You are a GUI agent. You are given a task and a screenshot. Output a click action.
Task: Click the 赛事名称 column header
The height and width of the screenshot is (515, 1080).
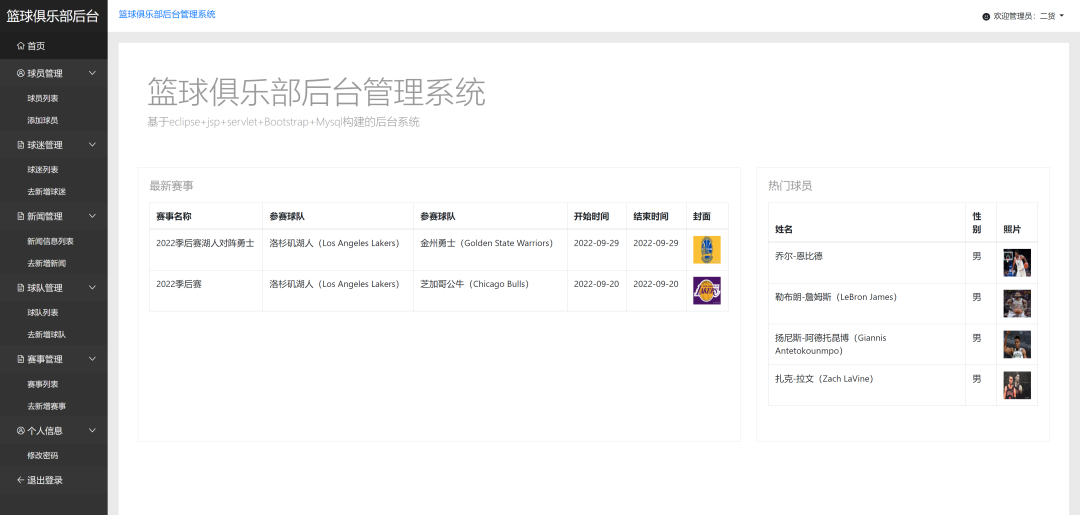coord(206,216)
